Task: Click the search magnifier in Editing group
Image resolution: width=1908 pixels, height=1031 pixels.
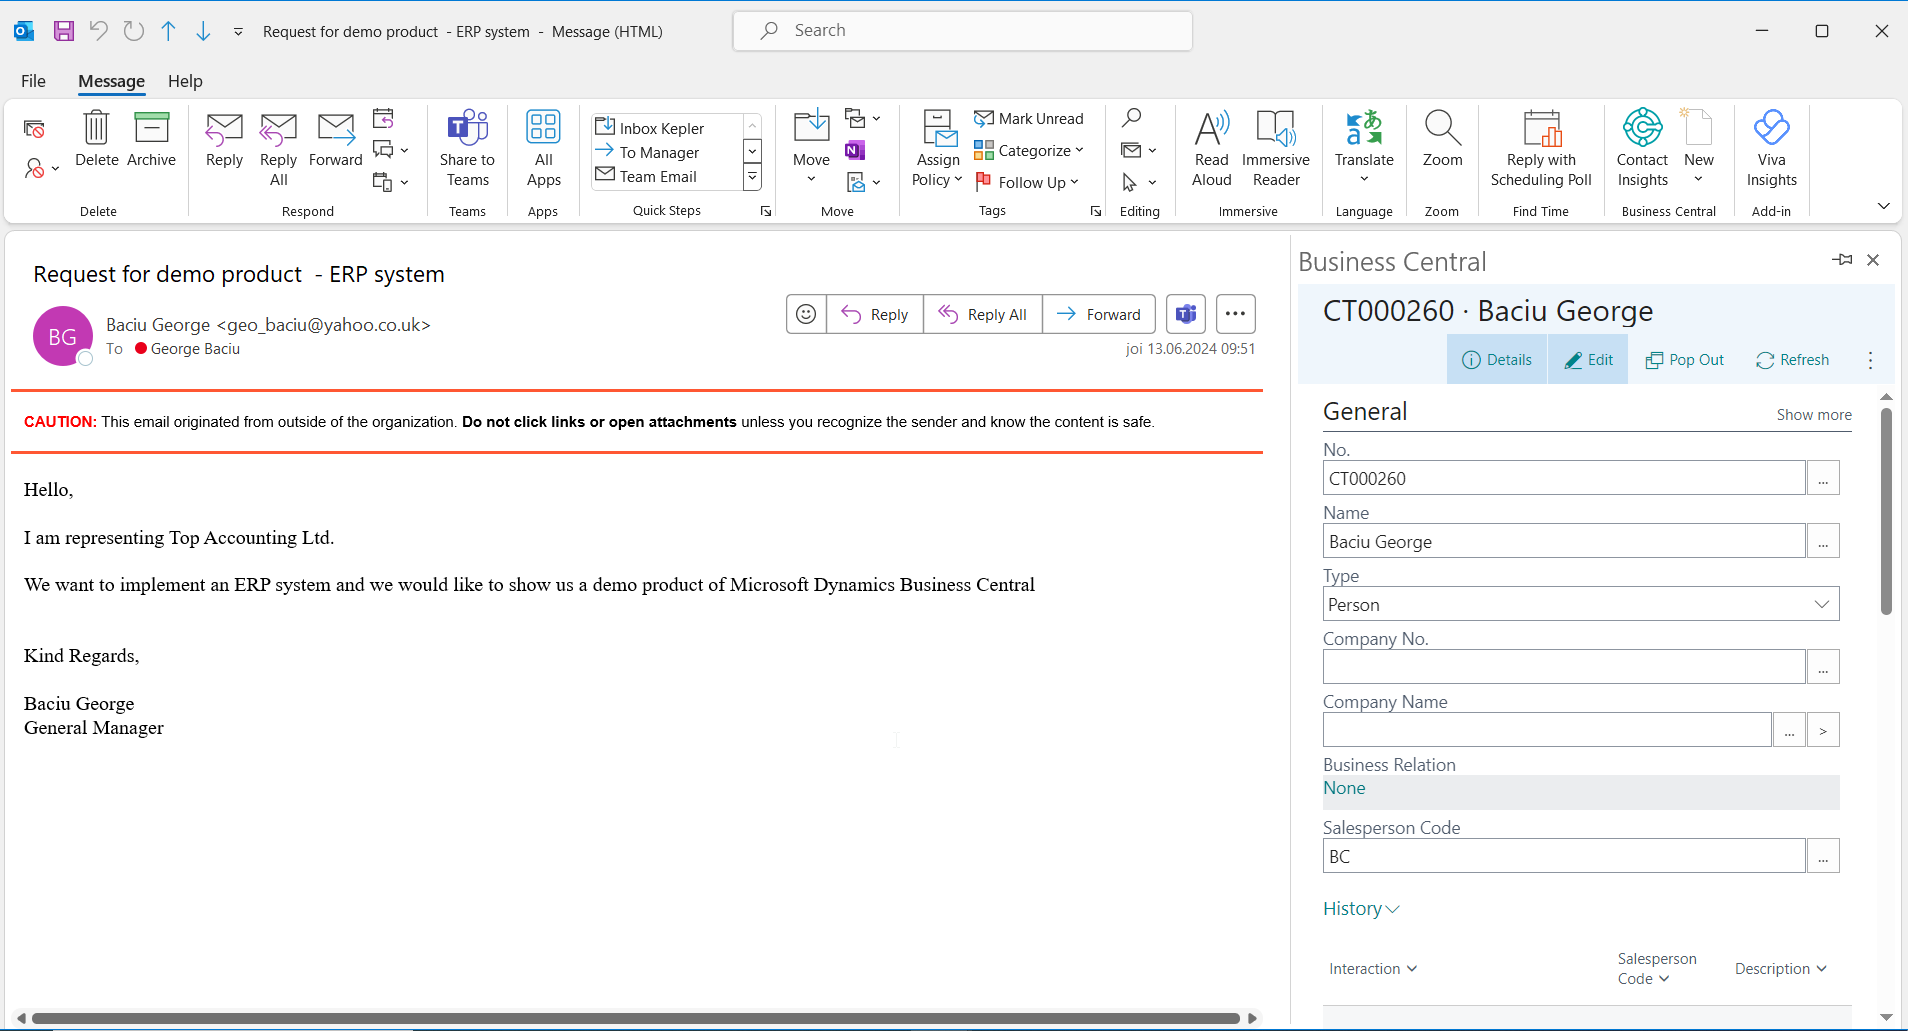Action: tap(1131, 118)
